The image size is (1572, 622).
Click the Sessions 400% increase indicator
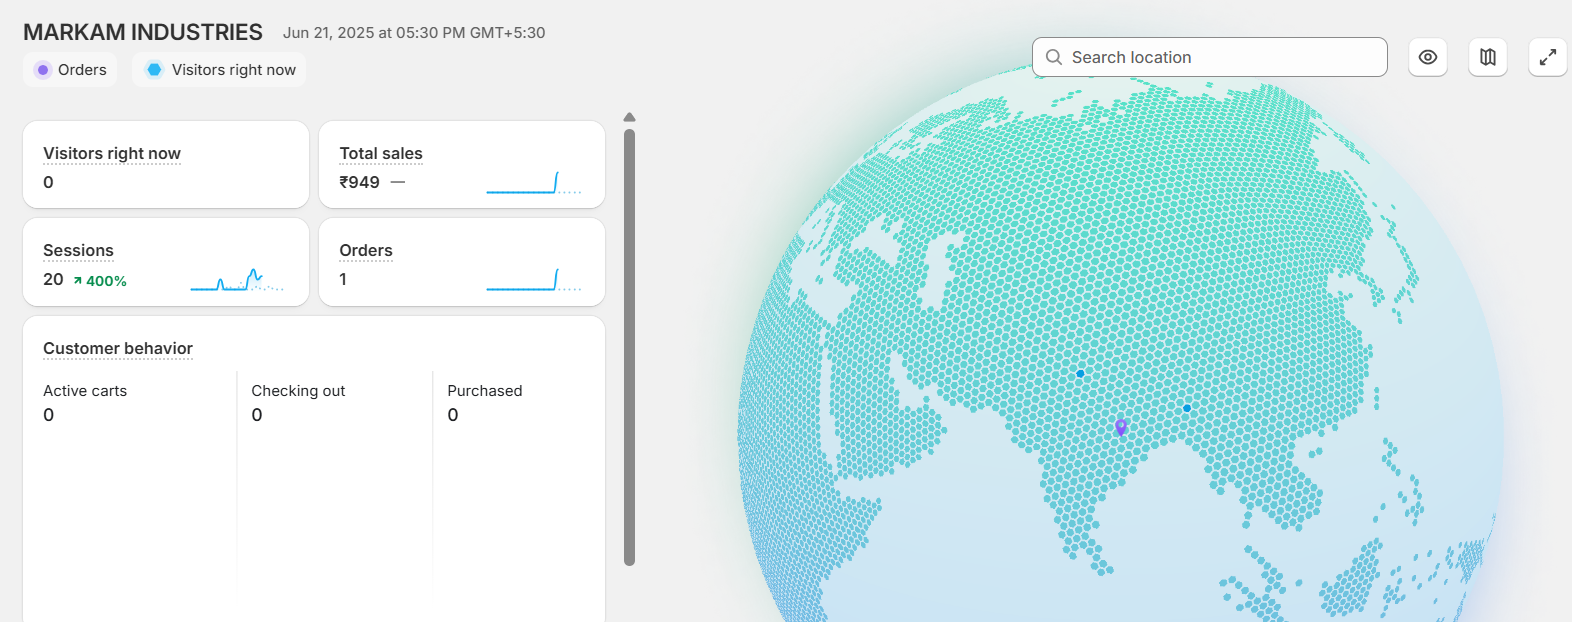point(100,281)
